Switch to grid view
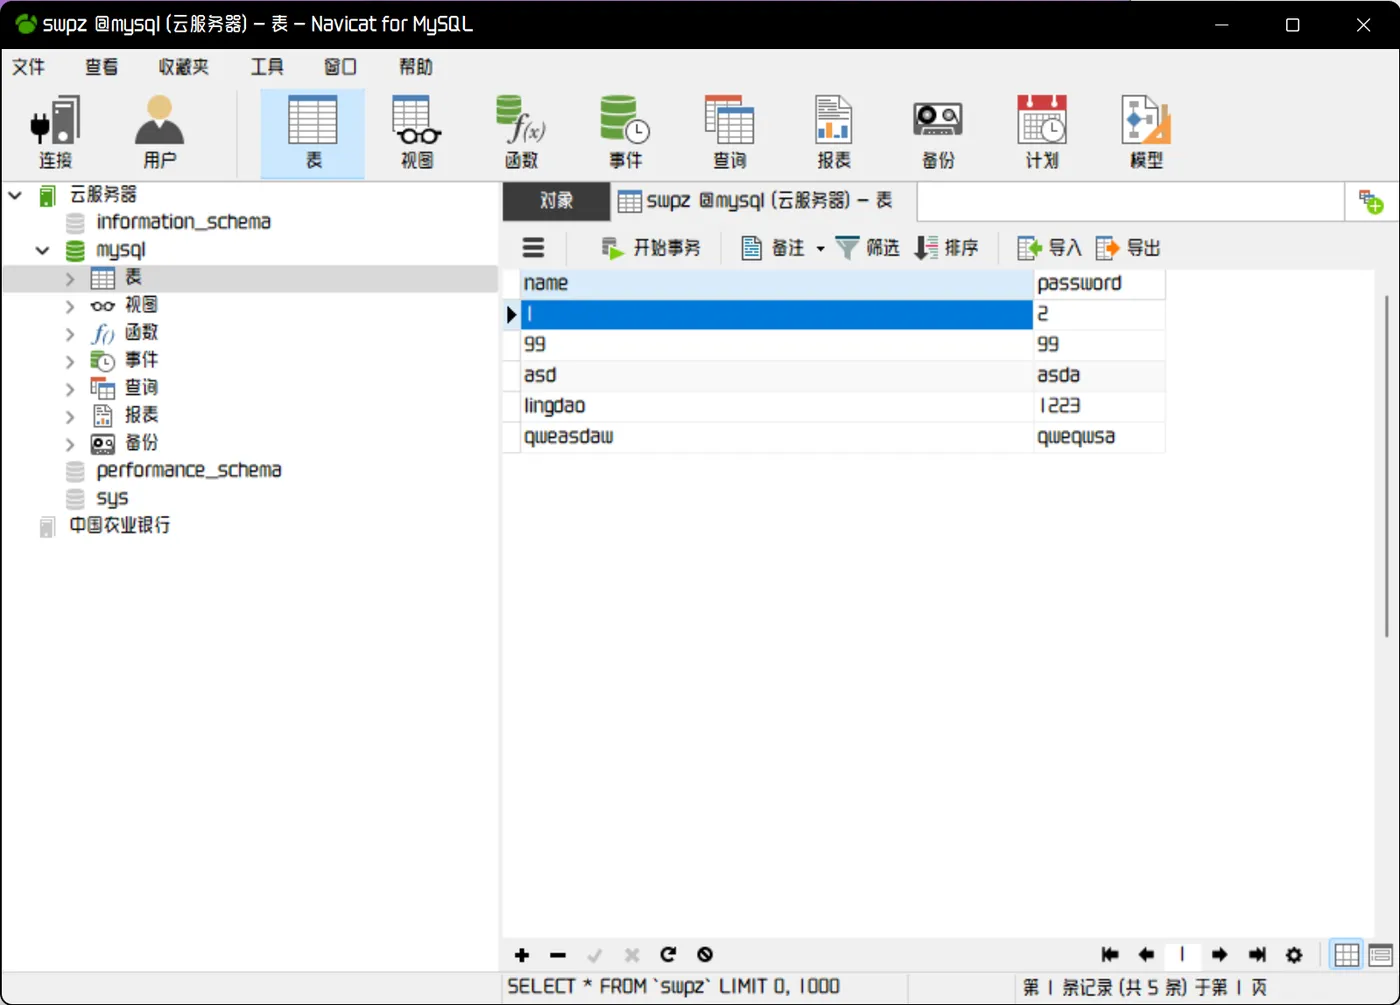1400x1005 pixels. pyautogui.click(x=1347, y=955)
